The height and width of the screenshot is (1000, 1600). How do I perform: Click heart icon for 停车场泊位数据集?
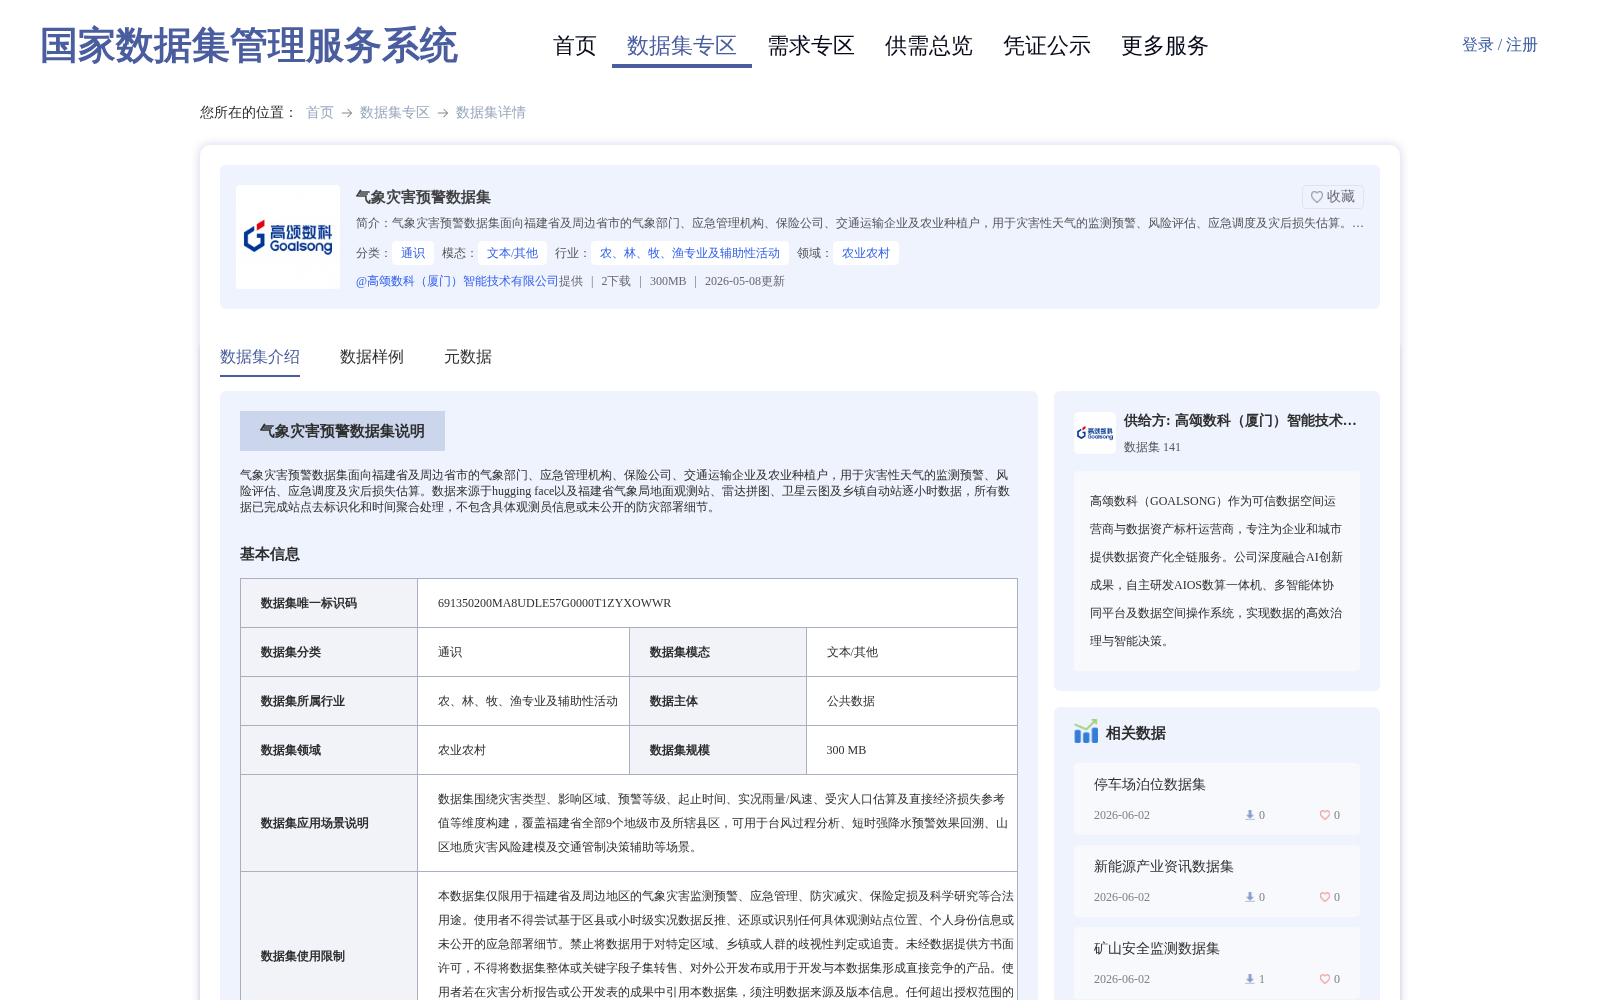pos(1324,815)
